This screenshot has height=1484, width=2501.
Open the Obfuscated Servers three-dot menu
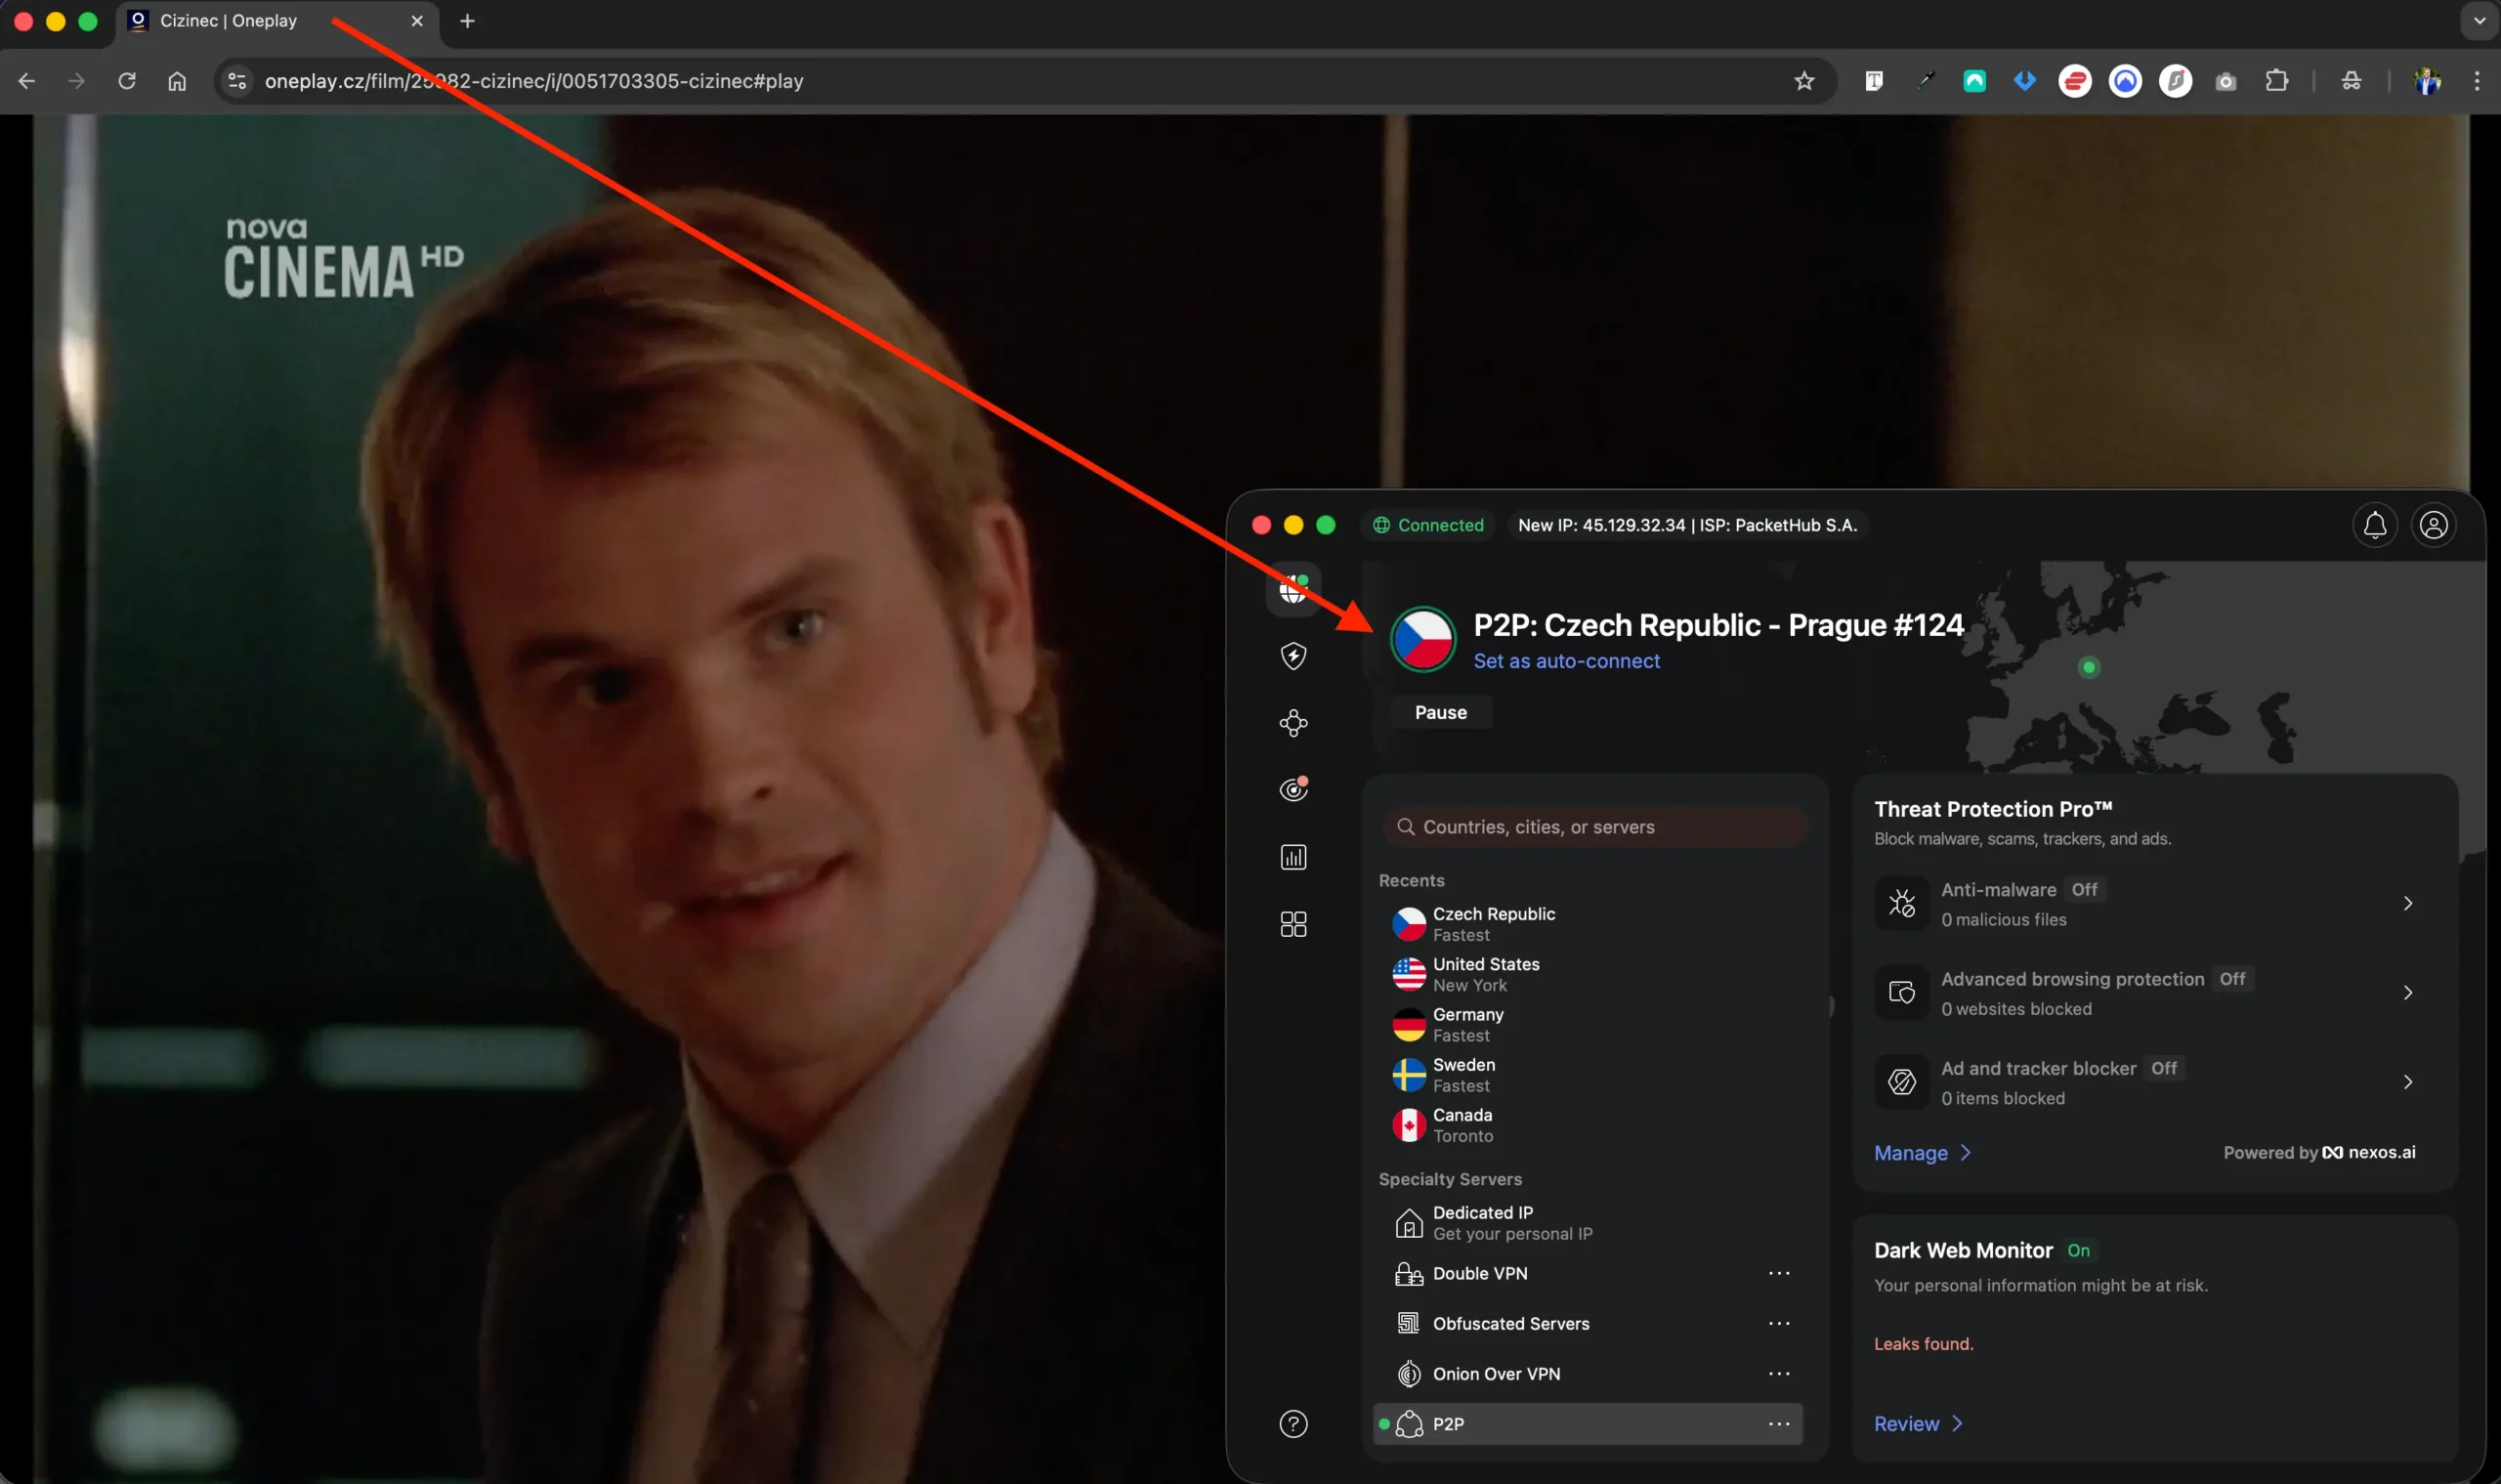(1780, 1323)
